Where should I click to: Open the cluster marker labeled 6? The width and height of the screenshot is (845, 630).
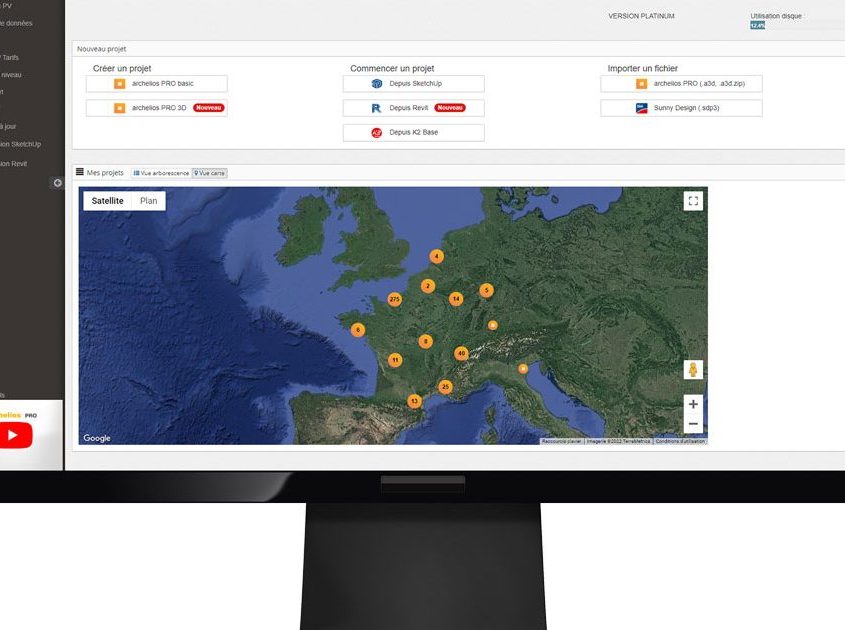tap(358, 330)
